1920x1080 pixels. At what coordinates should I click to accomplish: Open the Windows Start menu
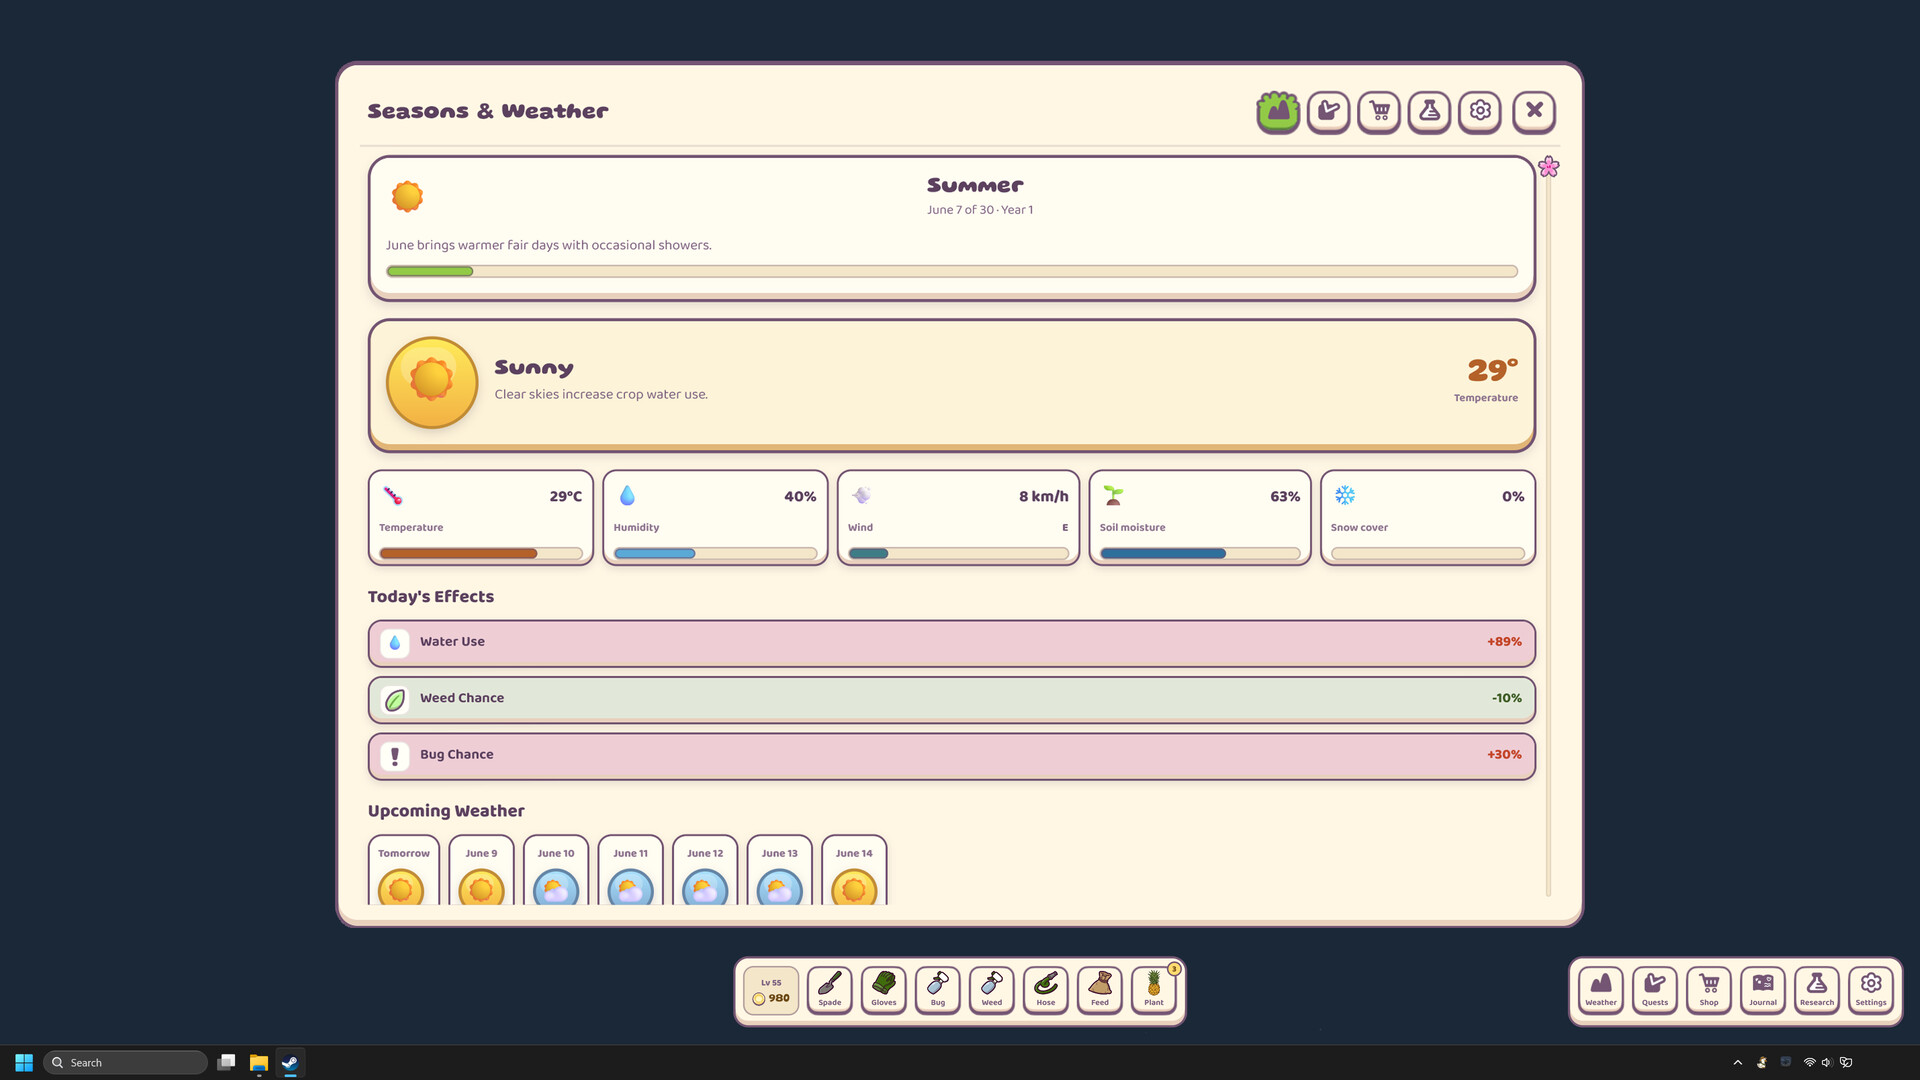click(x=24, y=1062)
